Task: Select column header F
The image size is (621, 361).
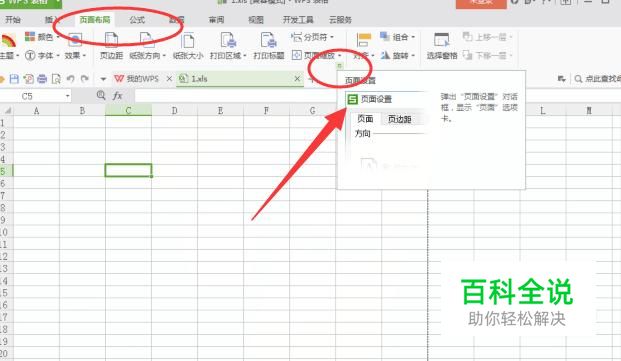Action: coord(266,110)
